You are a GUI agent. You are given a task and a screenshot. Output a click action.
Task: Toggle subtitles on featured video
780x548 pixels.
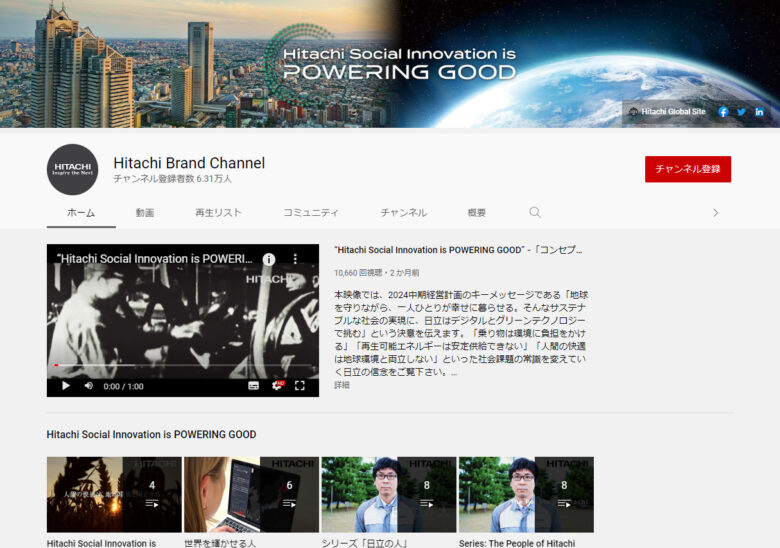[253, 386]
